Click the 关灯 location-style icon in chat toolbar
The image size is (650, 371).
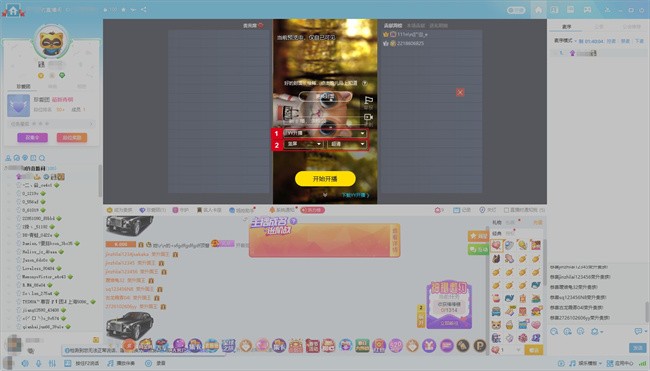pos(488,210)
